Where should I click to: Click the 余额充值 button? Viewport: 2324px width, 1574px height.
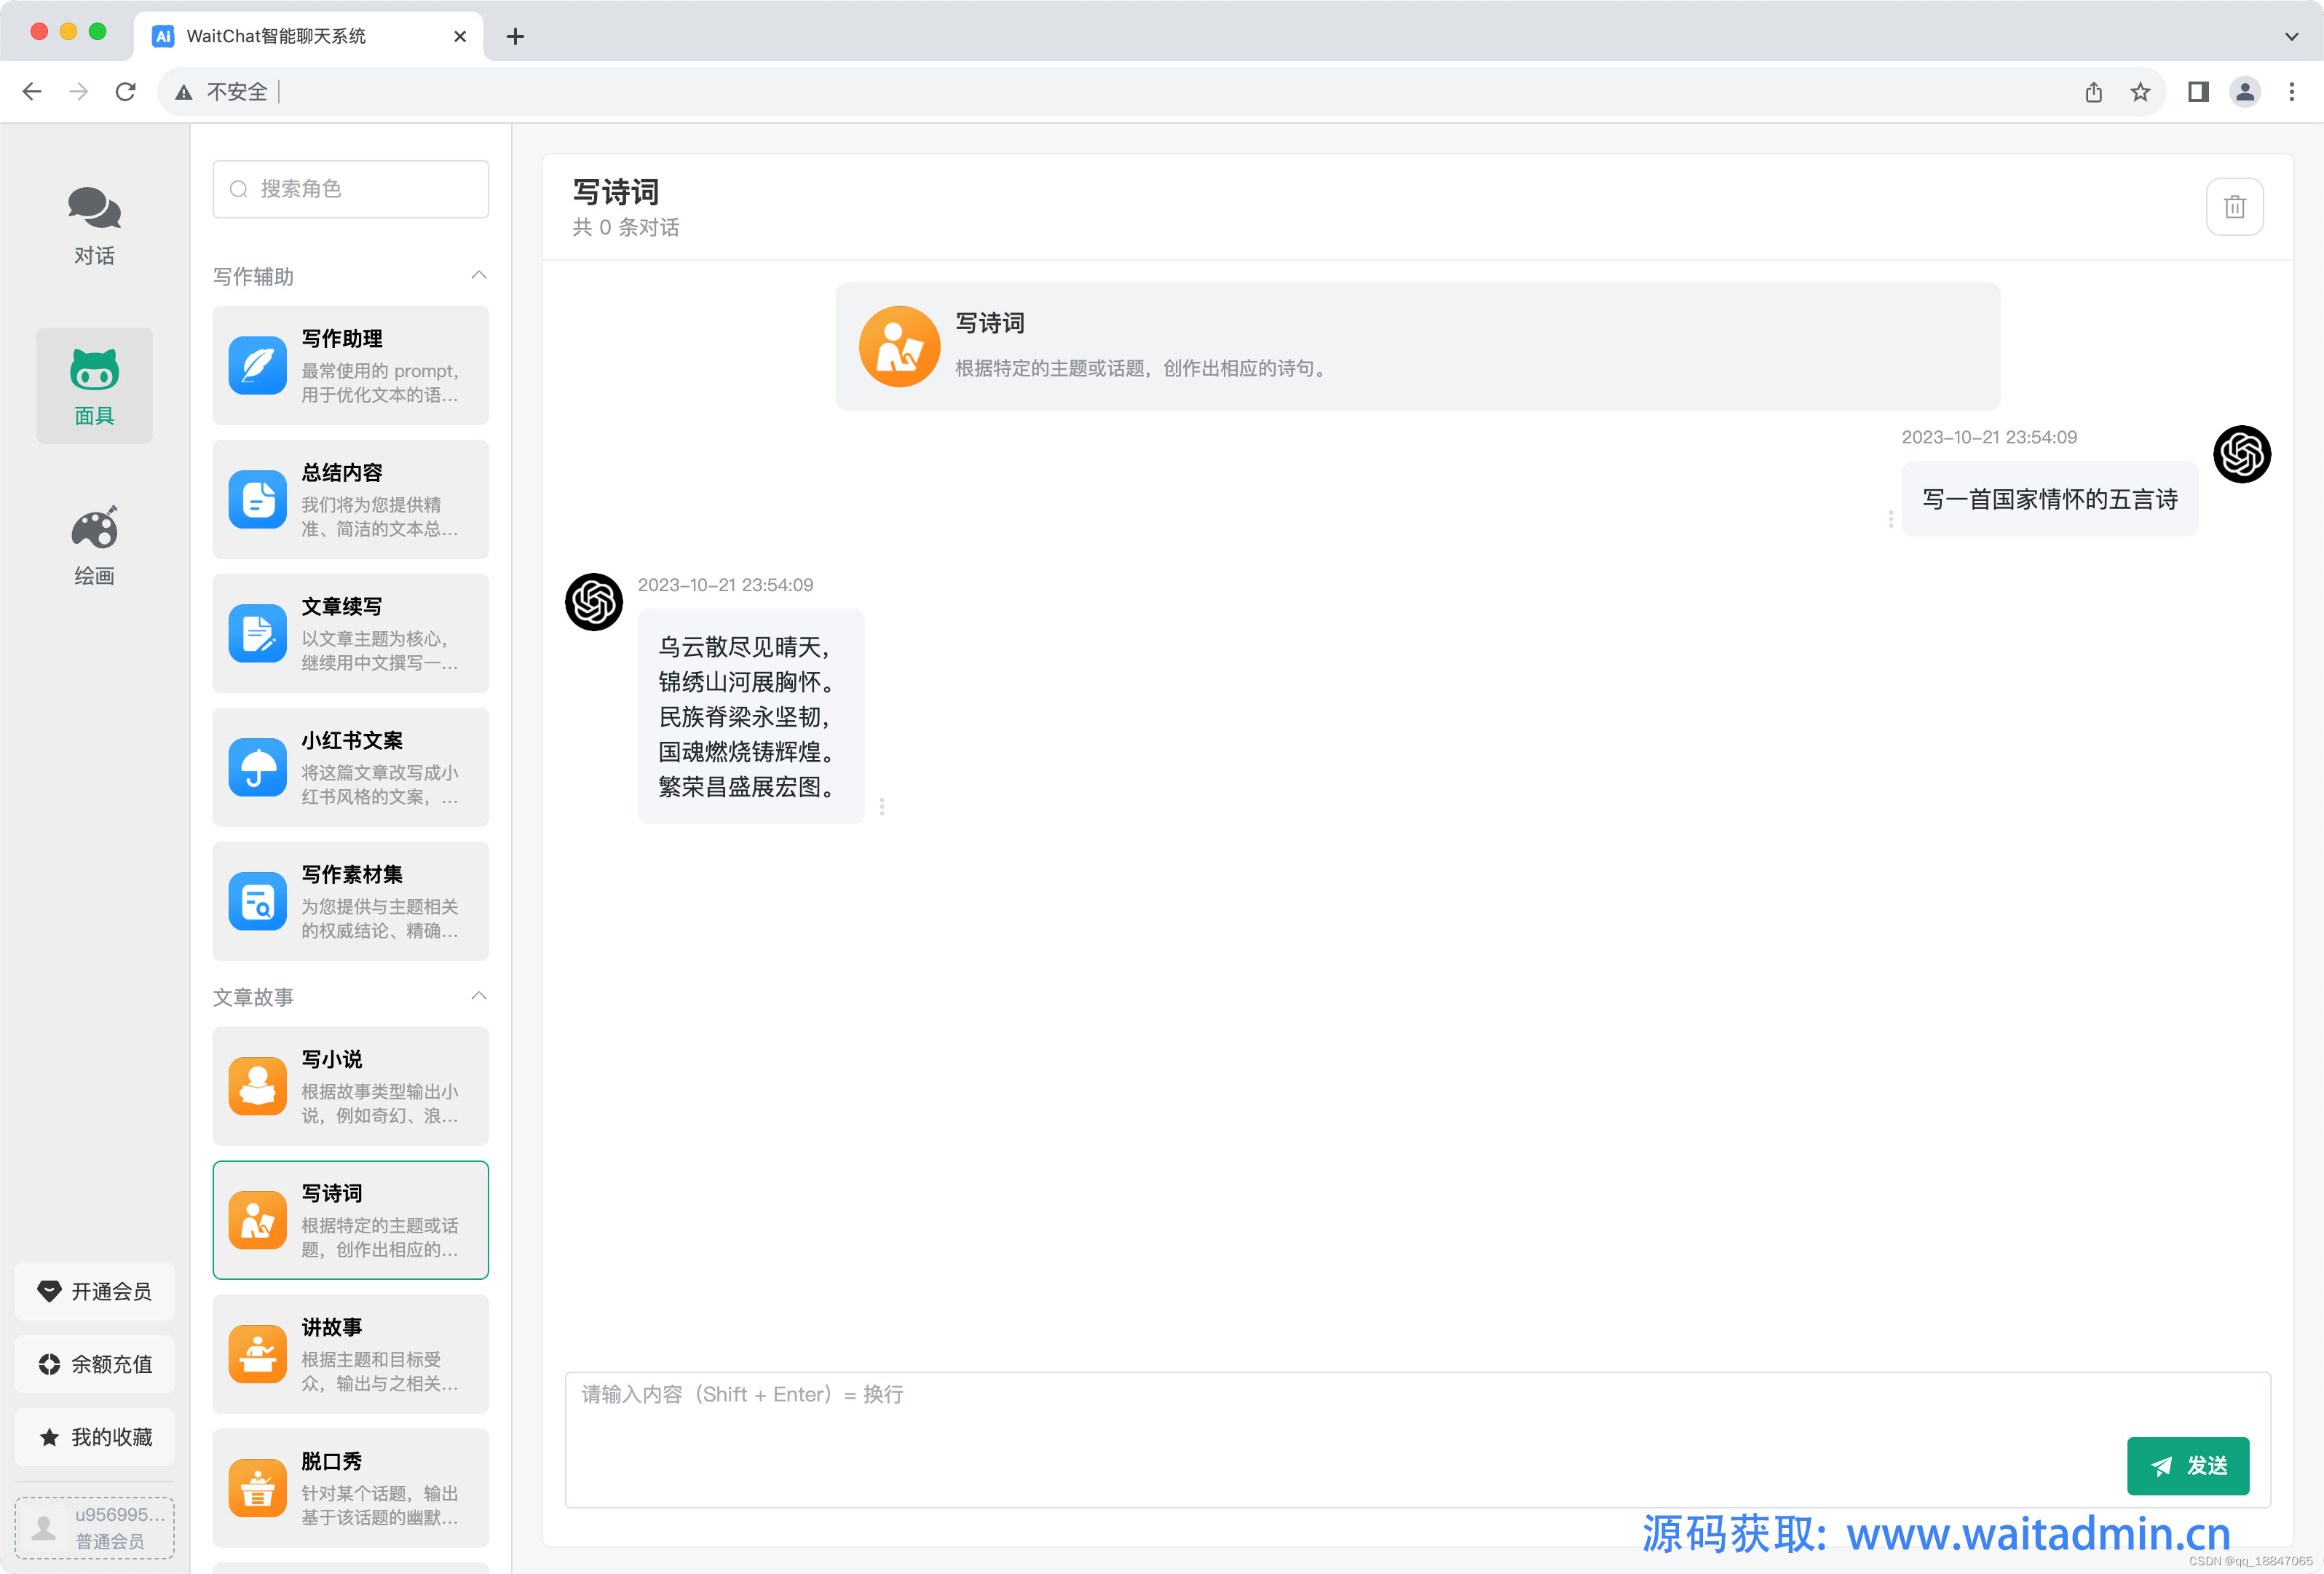click(94, 1364)
